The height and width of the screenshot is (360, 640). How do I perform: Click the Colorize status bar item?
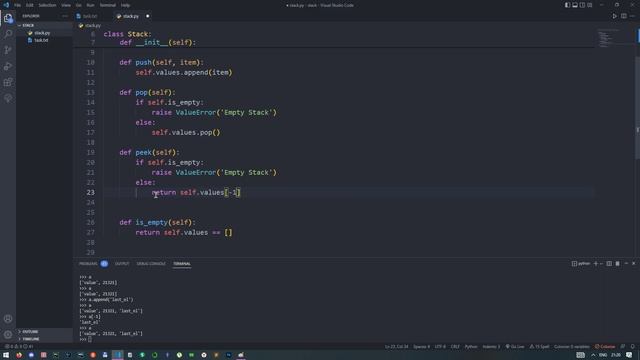coord(604,347)
